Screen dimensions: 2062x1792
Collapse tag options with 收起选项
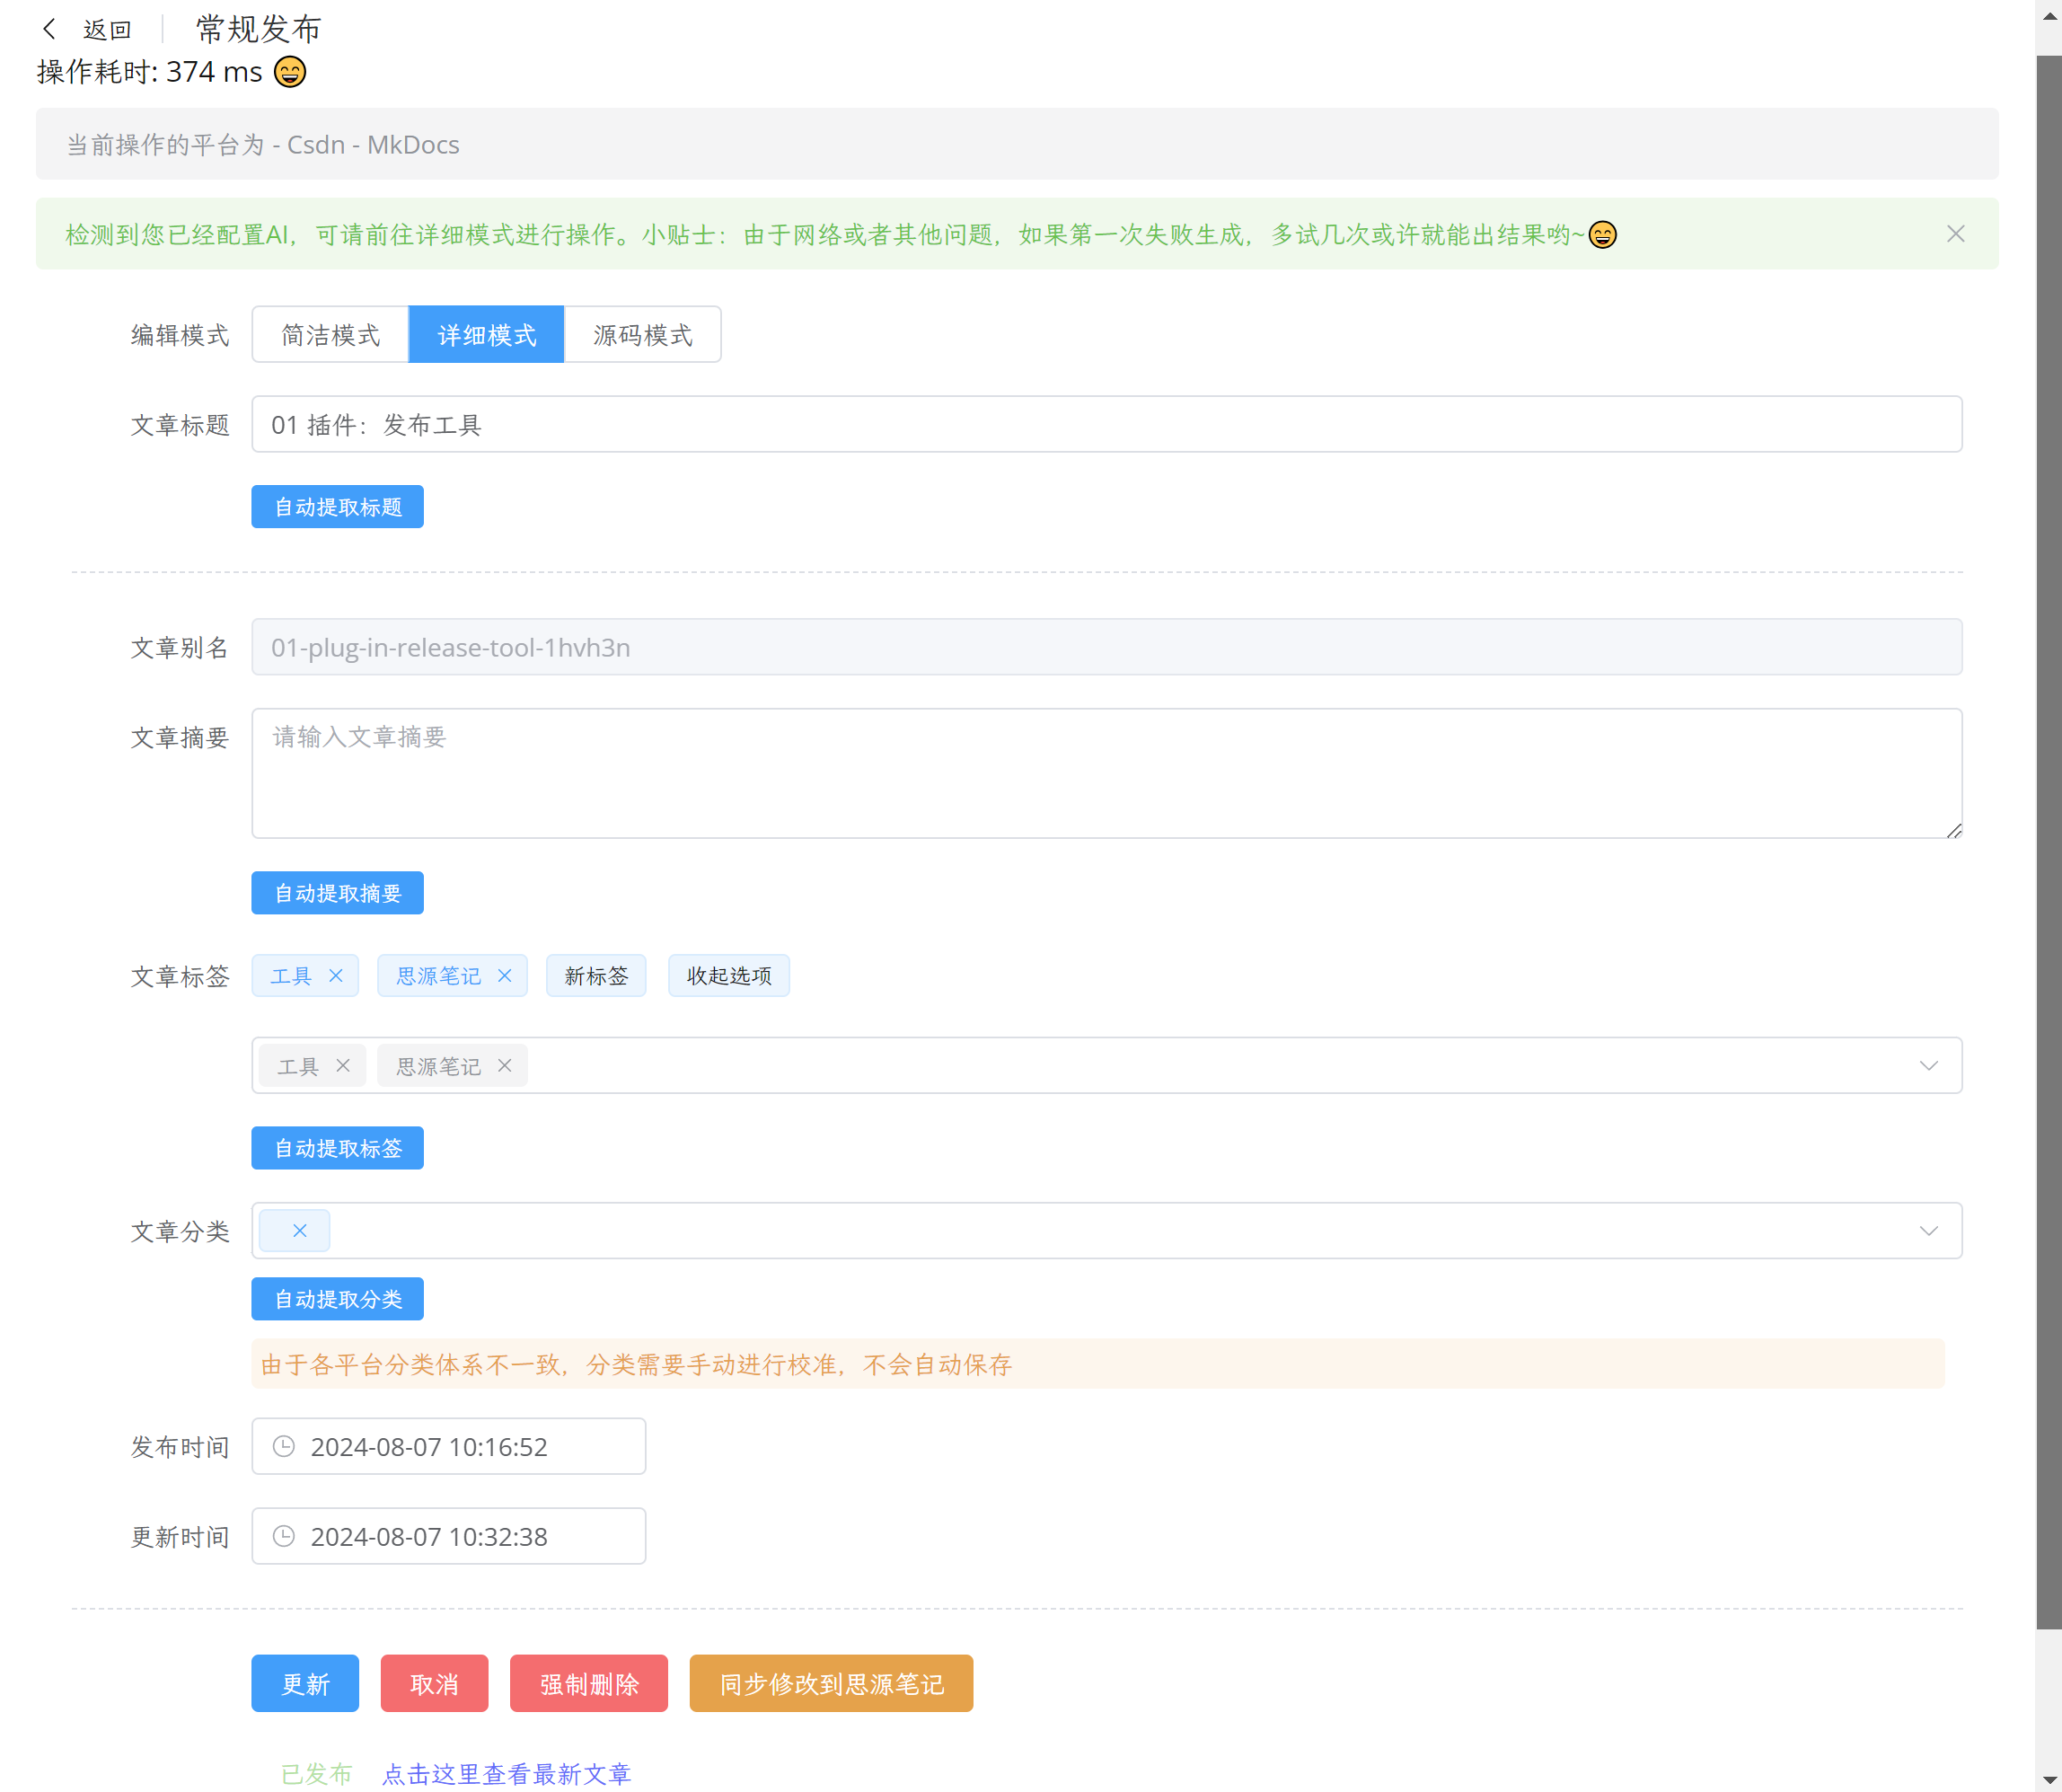click(x=729, y=975)
